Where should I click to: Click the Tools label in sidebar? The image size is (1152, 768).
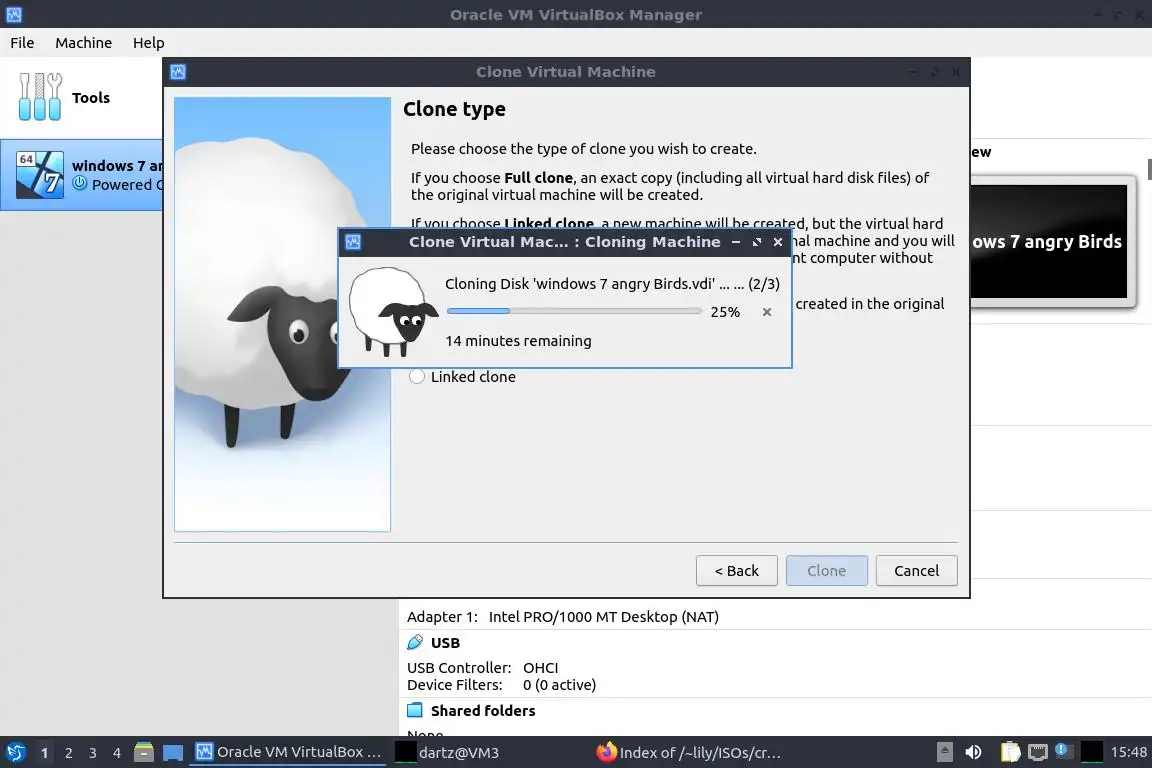90,98
